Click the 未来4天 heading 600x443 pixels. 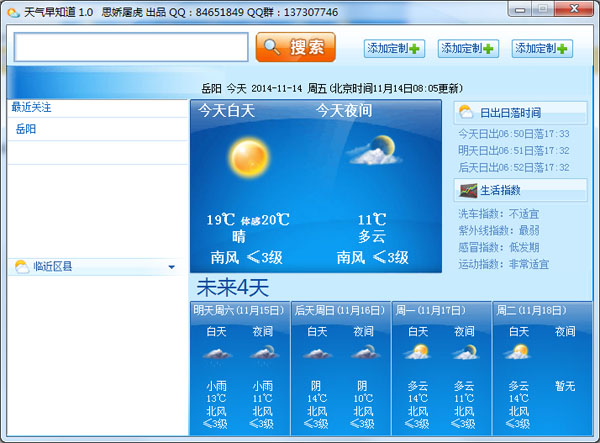[x=233, y=288]
